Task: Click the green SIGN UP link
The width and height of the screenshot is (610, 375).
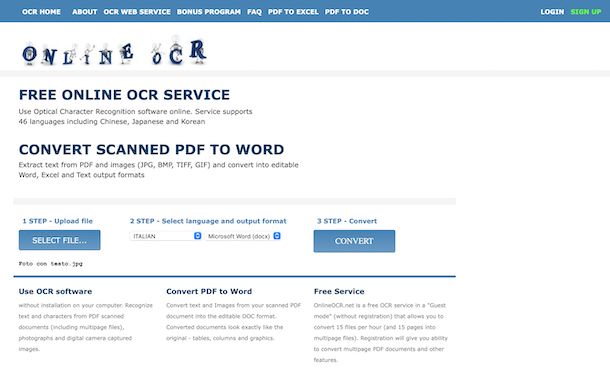Action: point(585,12)
